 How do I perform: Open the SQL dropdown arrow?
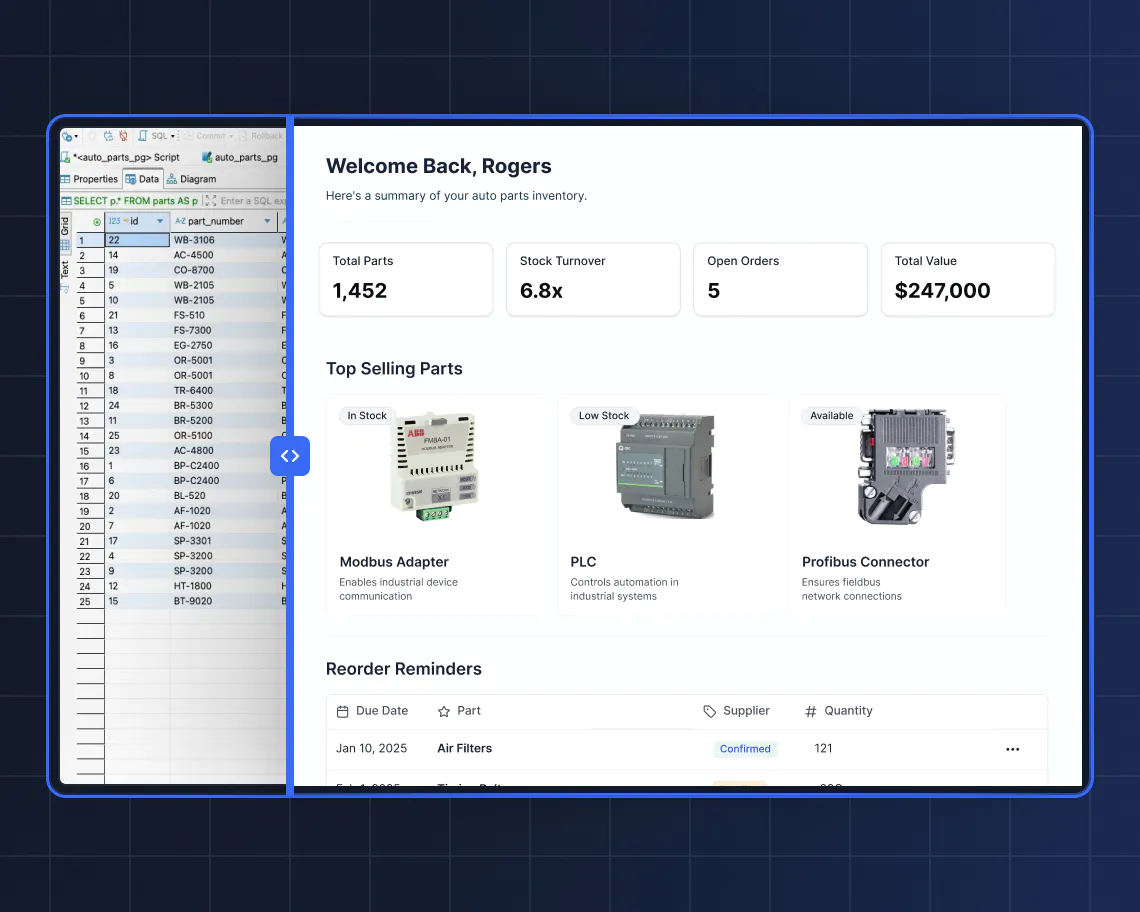[x=173, y=137]
